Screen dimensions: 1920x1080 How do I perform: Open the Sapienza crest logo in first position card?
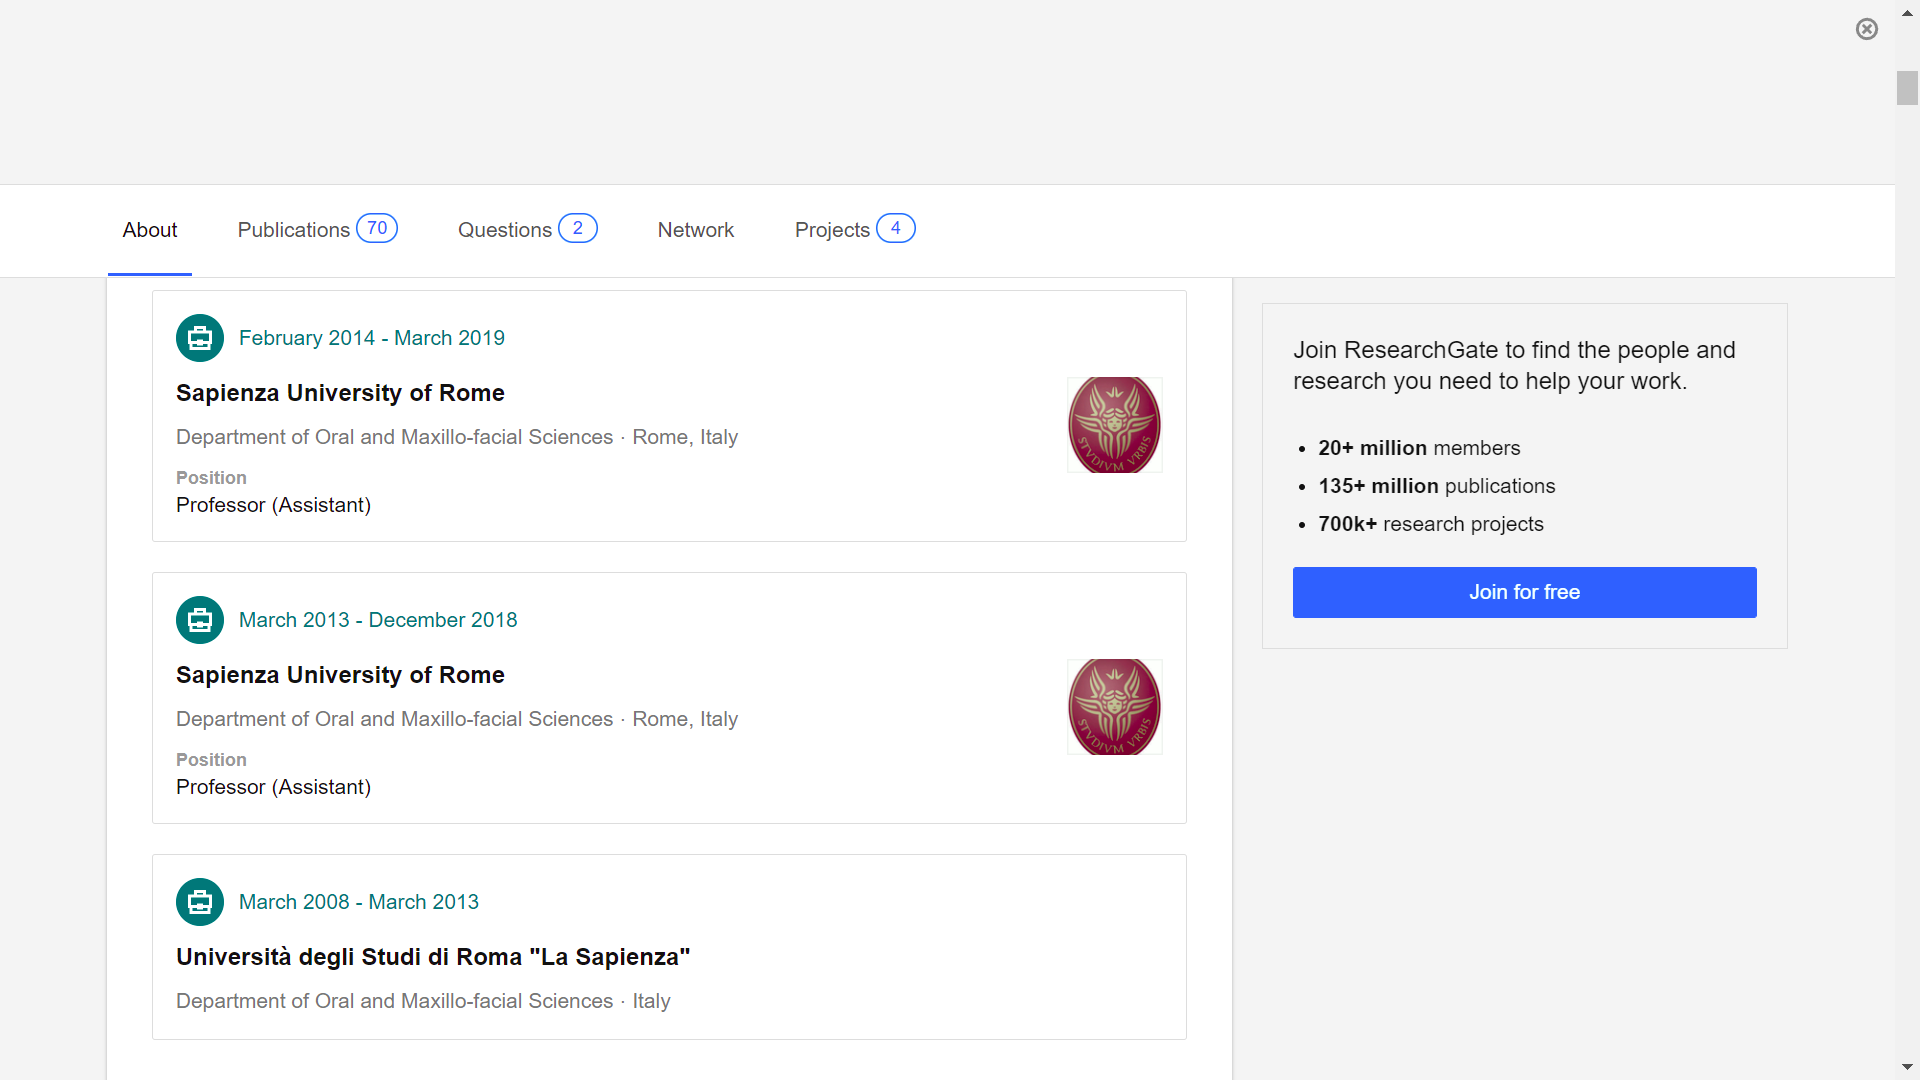tap(1114, 425)
